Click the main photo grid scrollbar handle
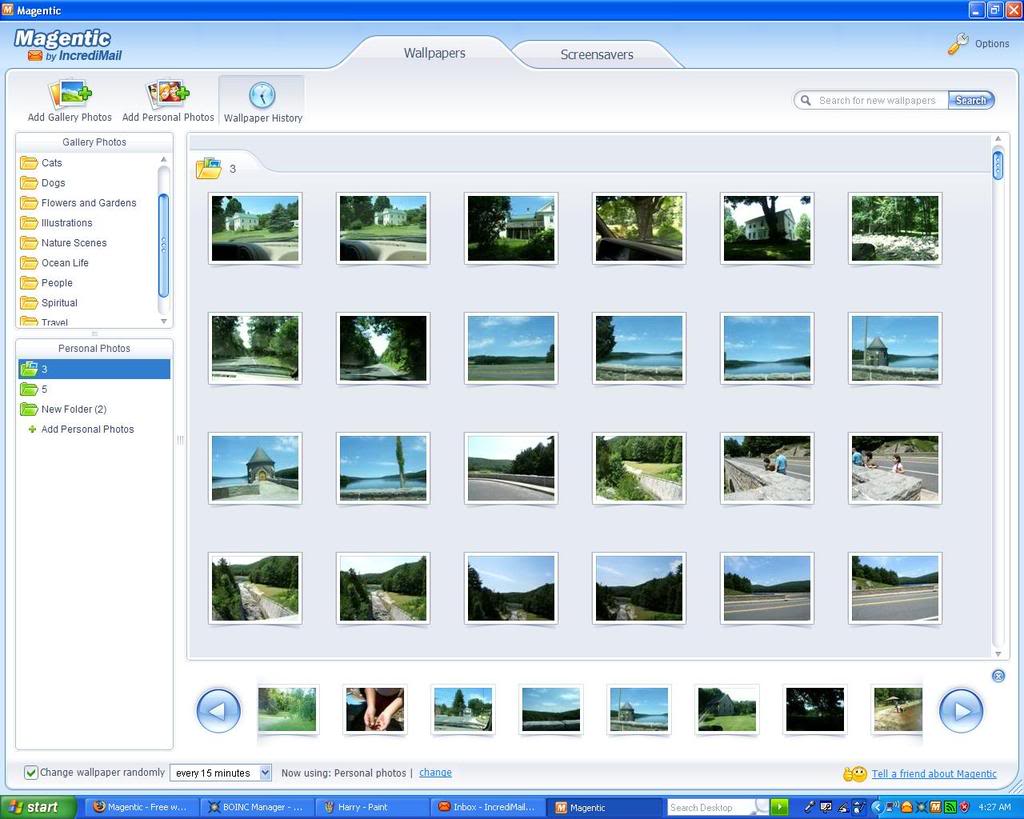Screen dimensions: 1024x819 [x=997, y=165]
